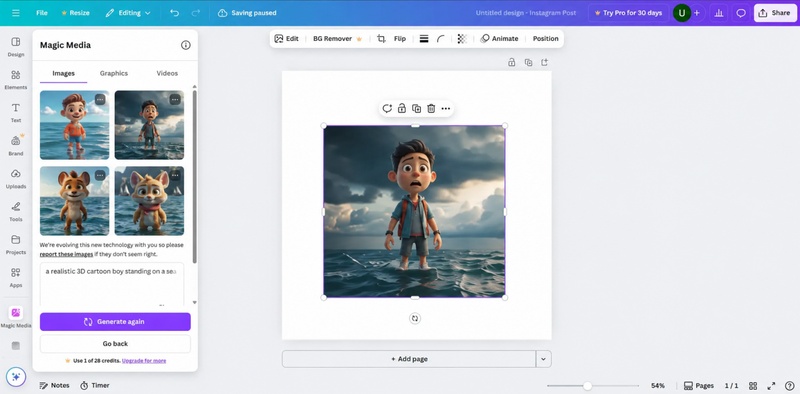Open the Projects sidebar panel

[x=16, y=244]
